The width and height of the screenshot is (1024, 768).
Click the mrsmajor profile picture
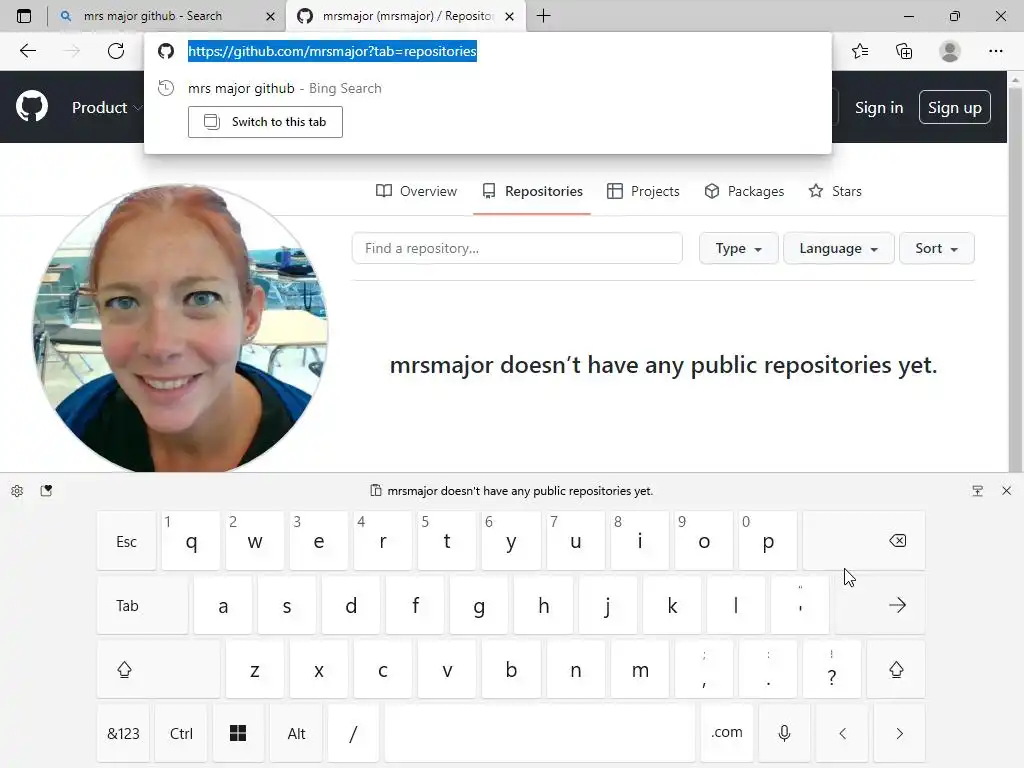tap(180, 328)
